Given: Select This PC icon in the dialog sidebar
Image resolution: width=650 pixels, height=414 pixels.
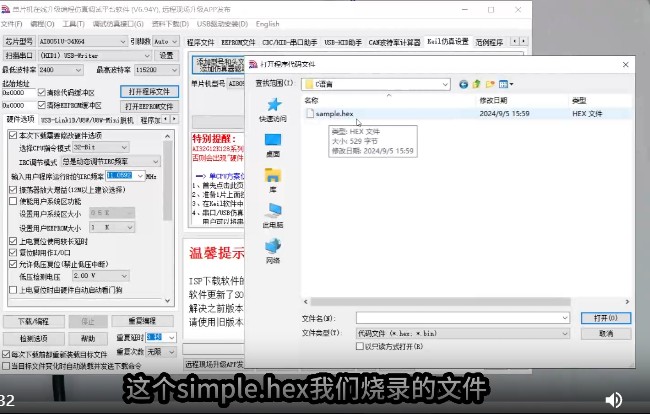Looking at the screenshot, I should point(273,215).
